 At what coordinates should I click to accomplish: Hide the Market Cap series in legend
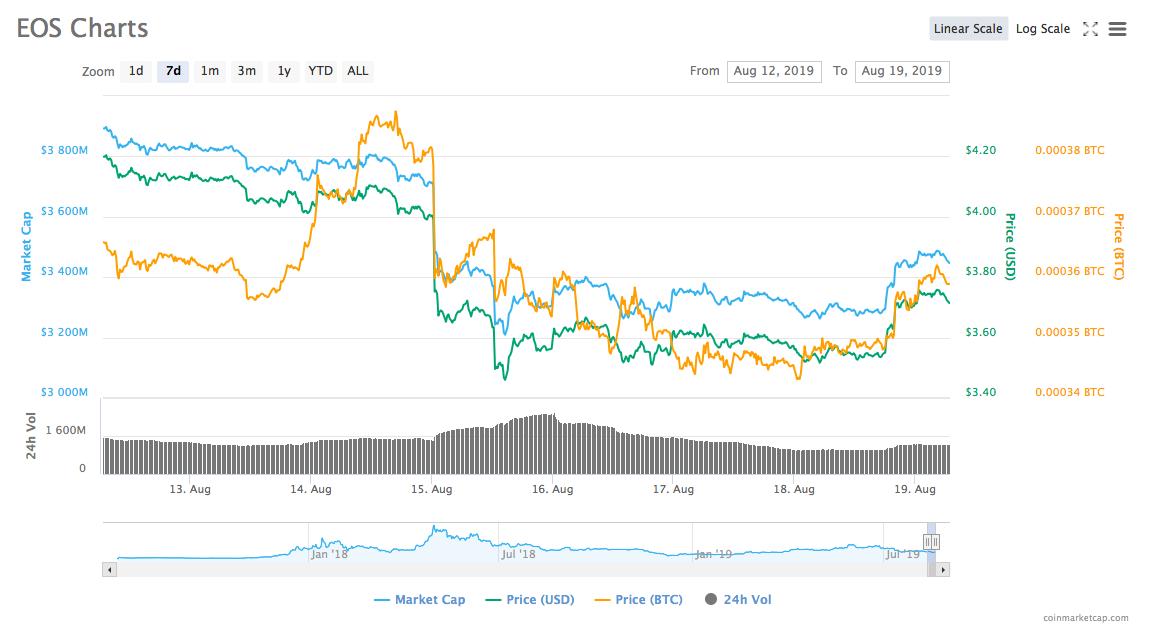419,600
